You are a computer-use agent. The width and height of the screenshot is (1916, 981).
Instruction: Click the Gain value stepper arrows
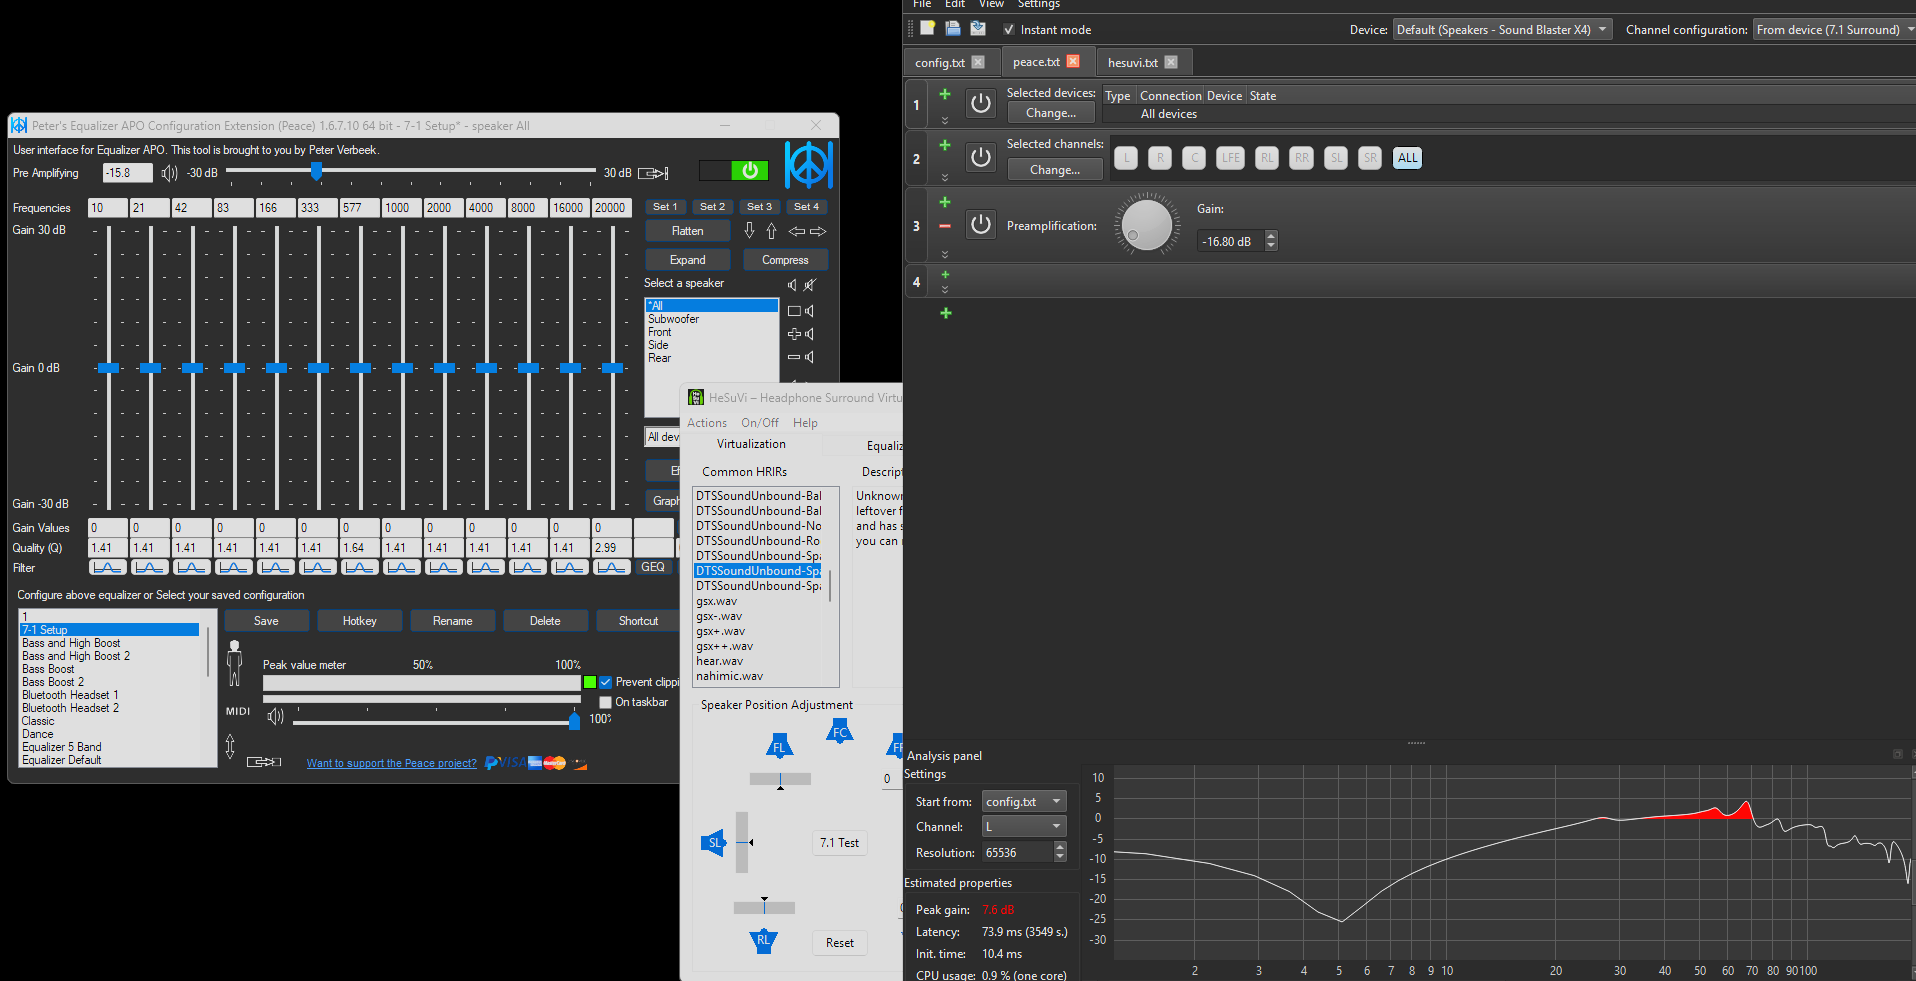[1271, 241]
